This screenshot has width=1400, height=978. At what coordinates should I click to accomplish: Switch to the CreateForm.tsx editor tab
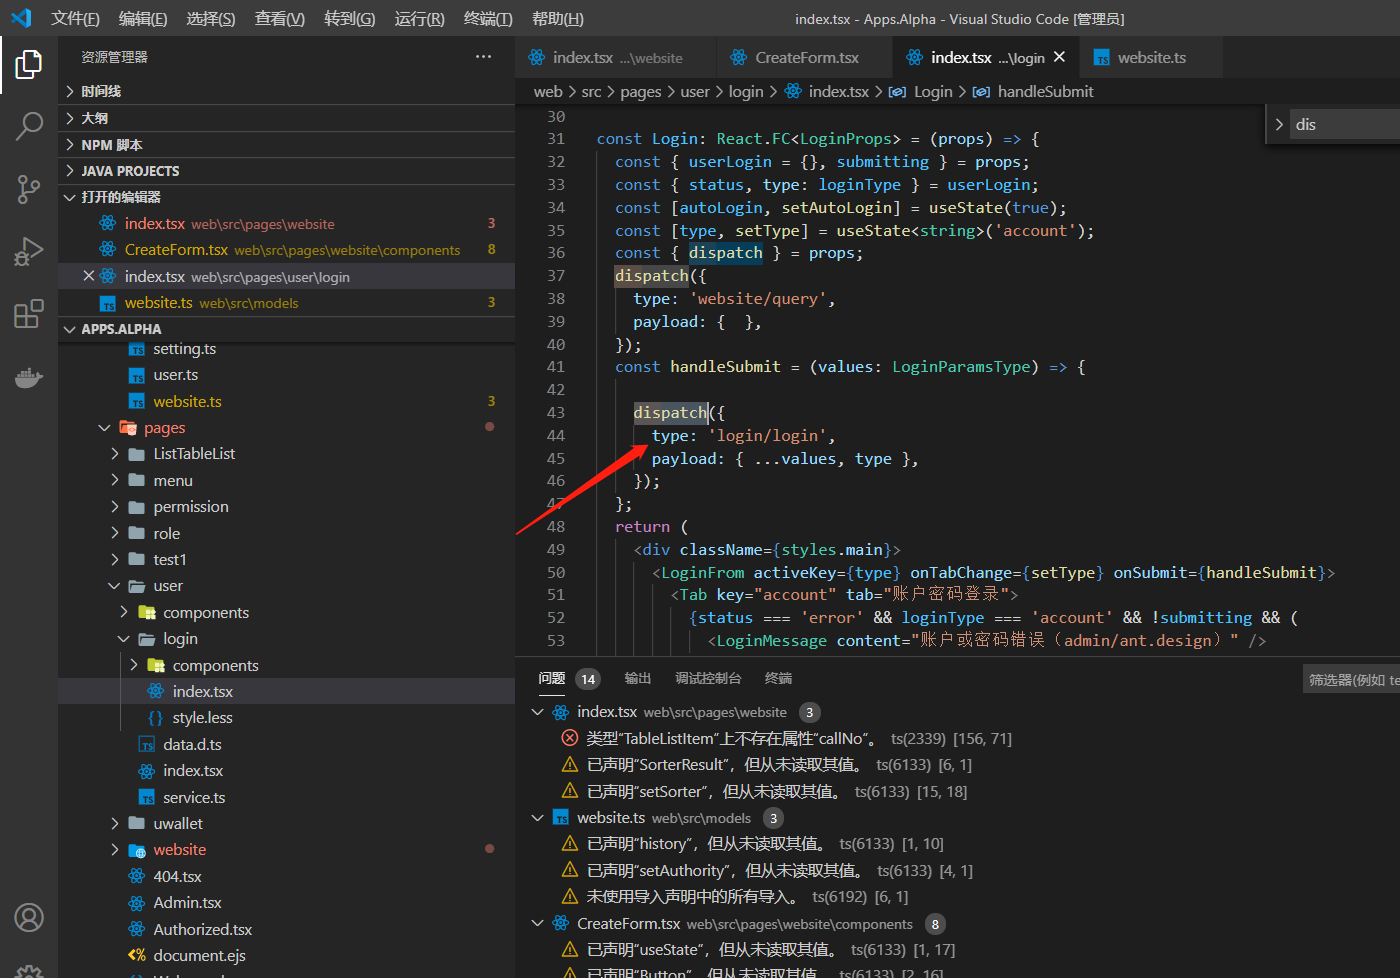coord(806,58)
